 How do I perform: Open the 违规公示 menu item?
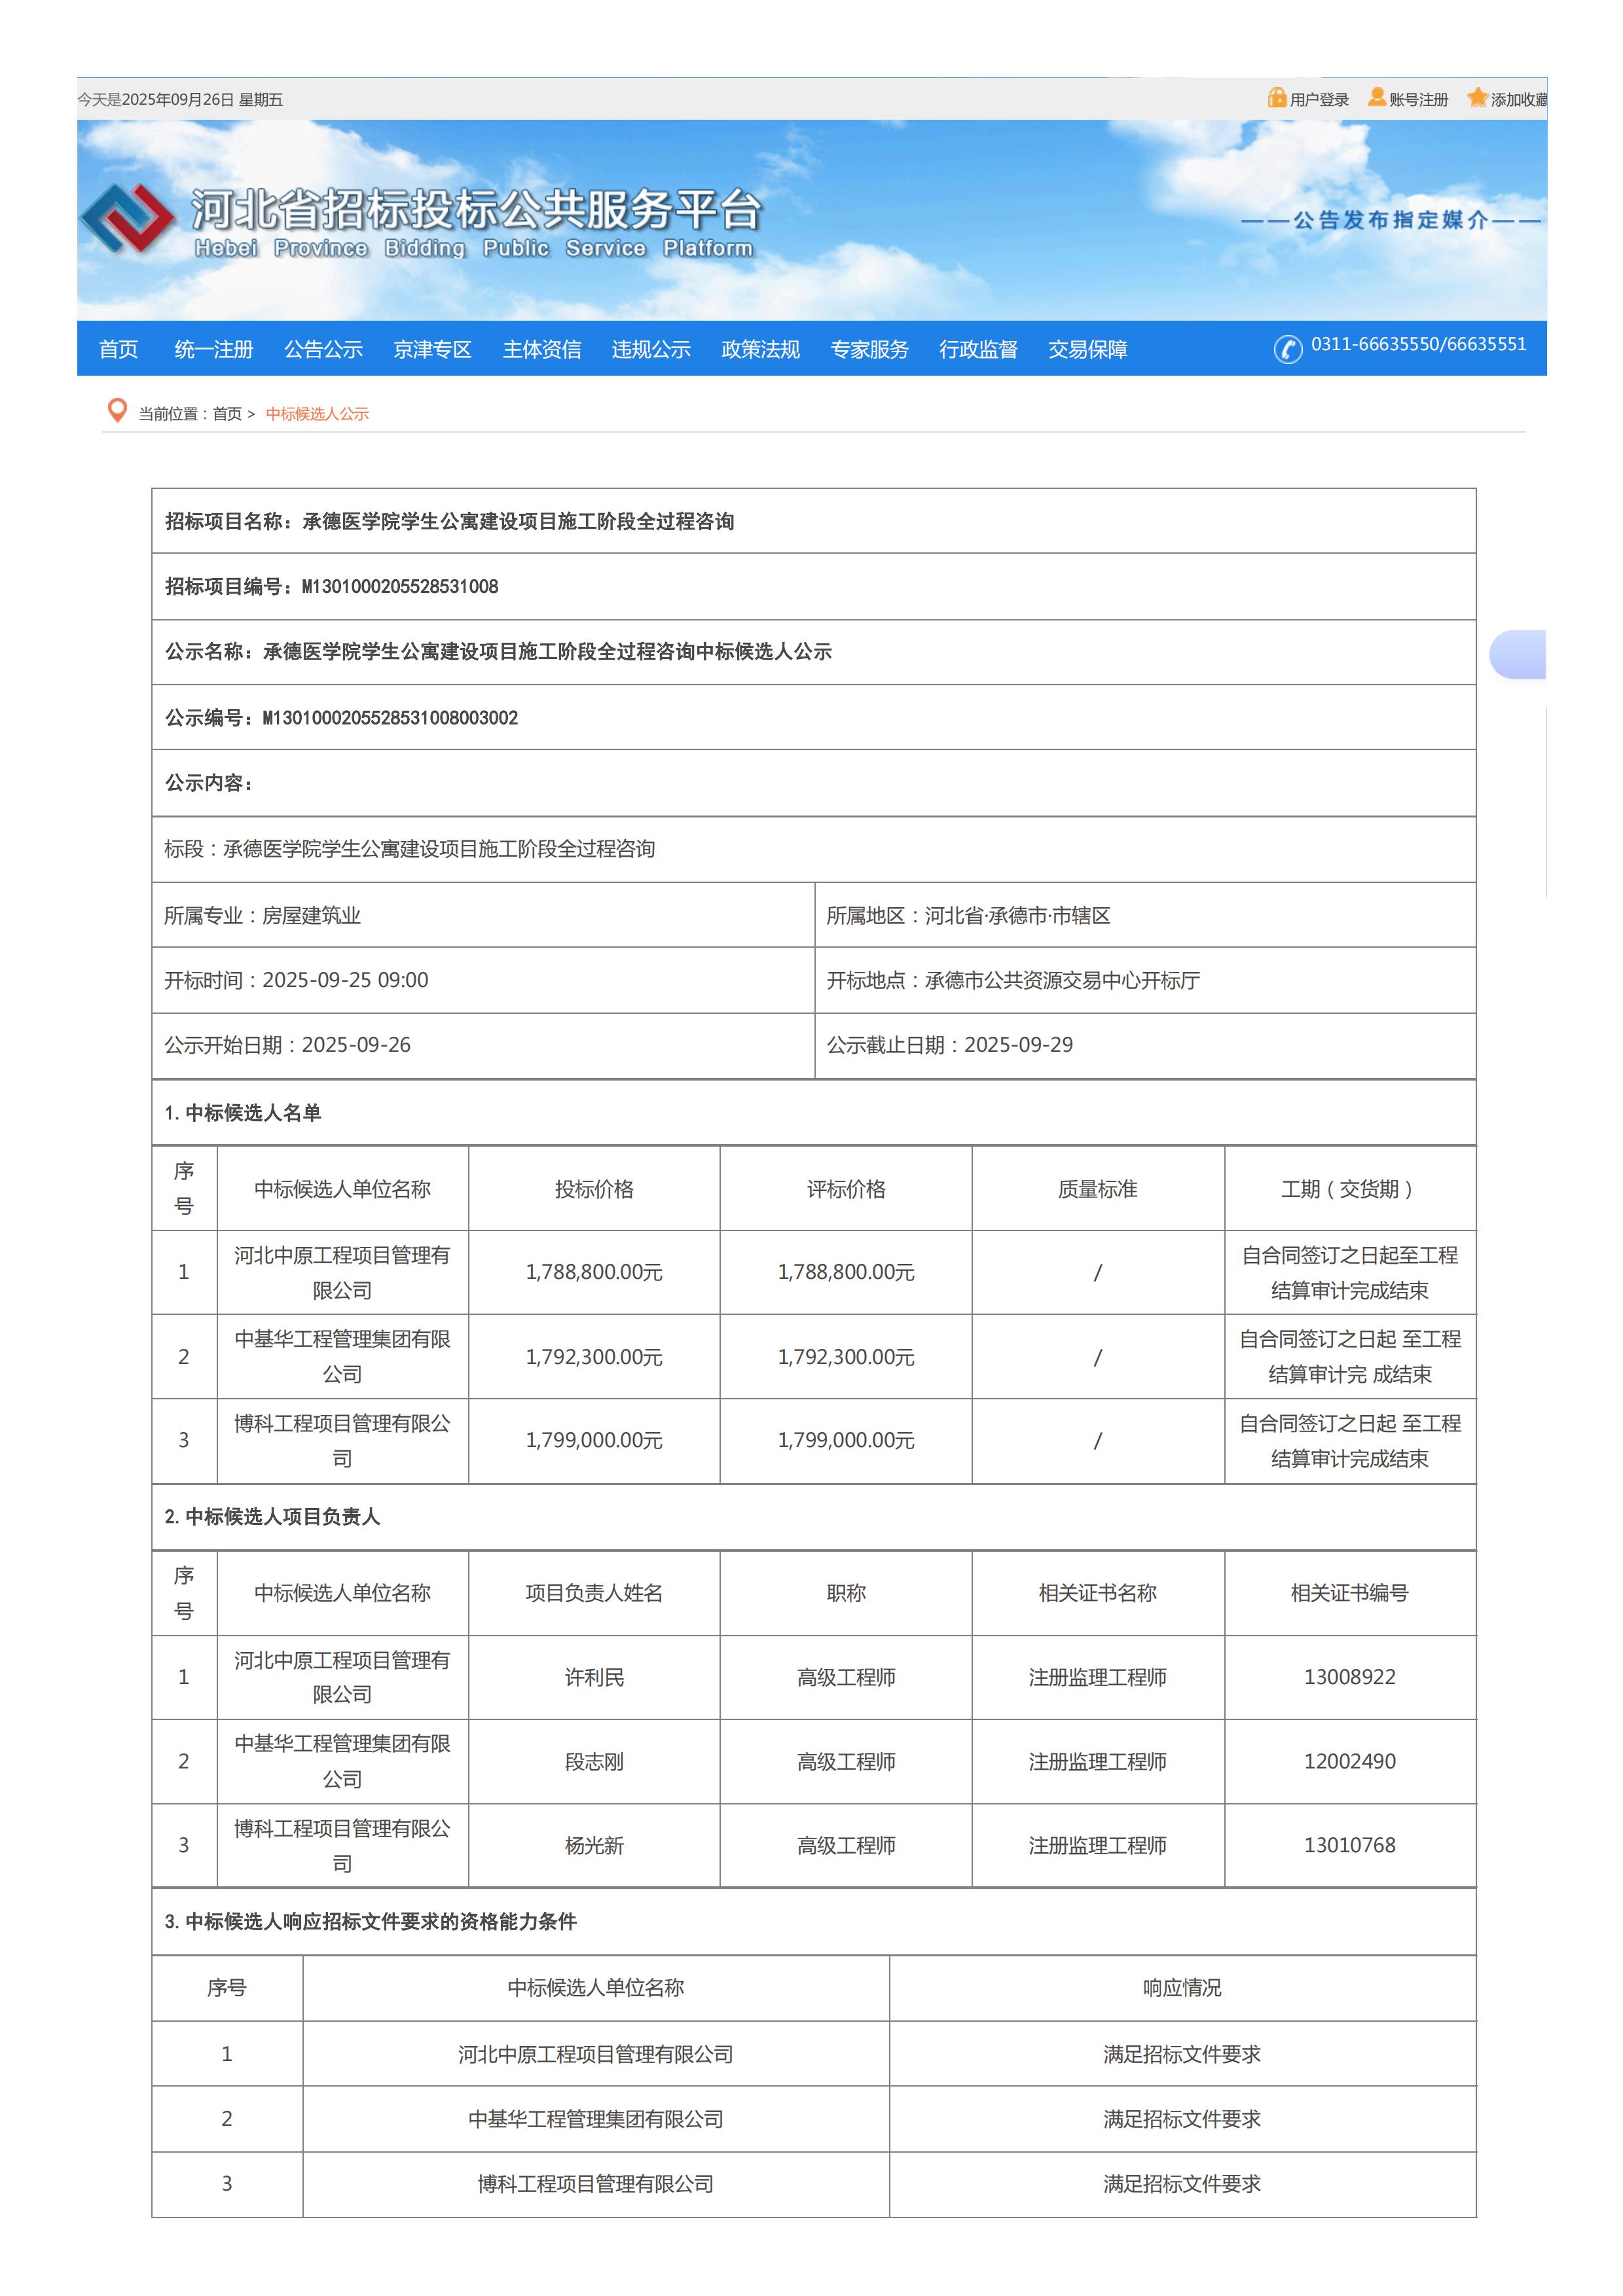[651, 349]
